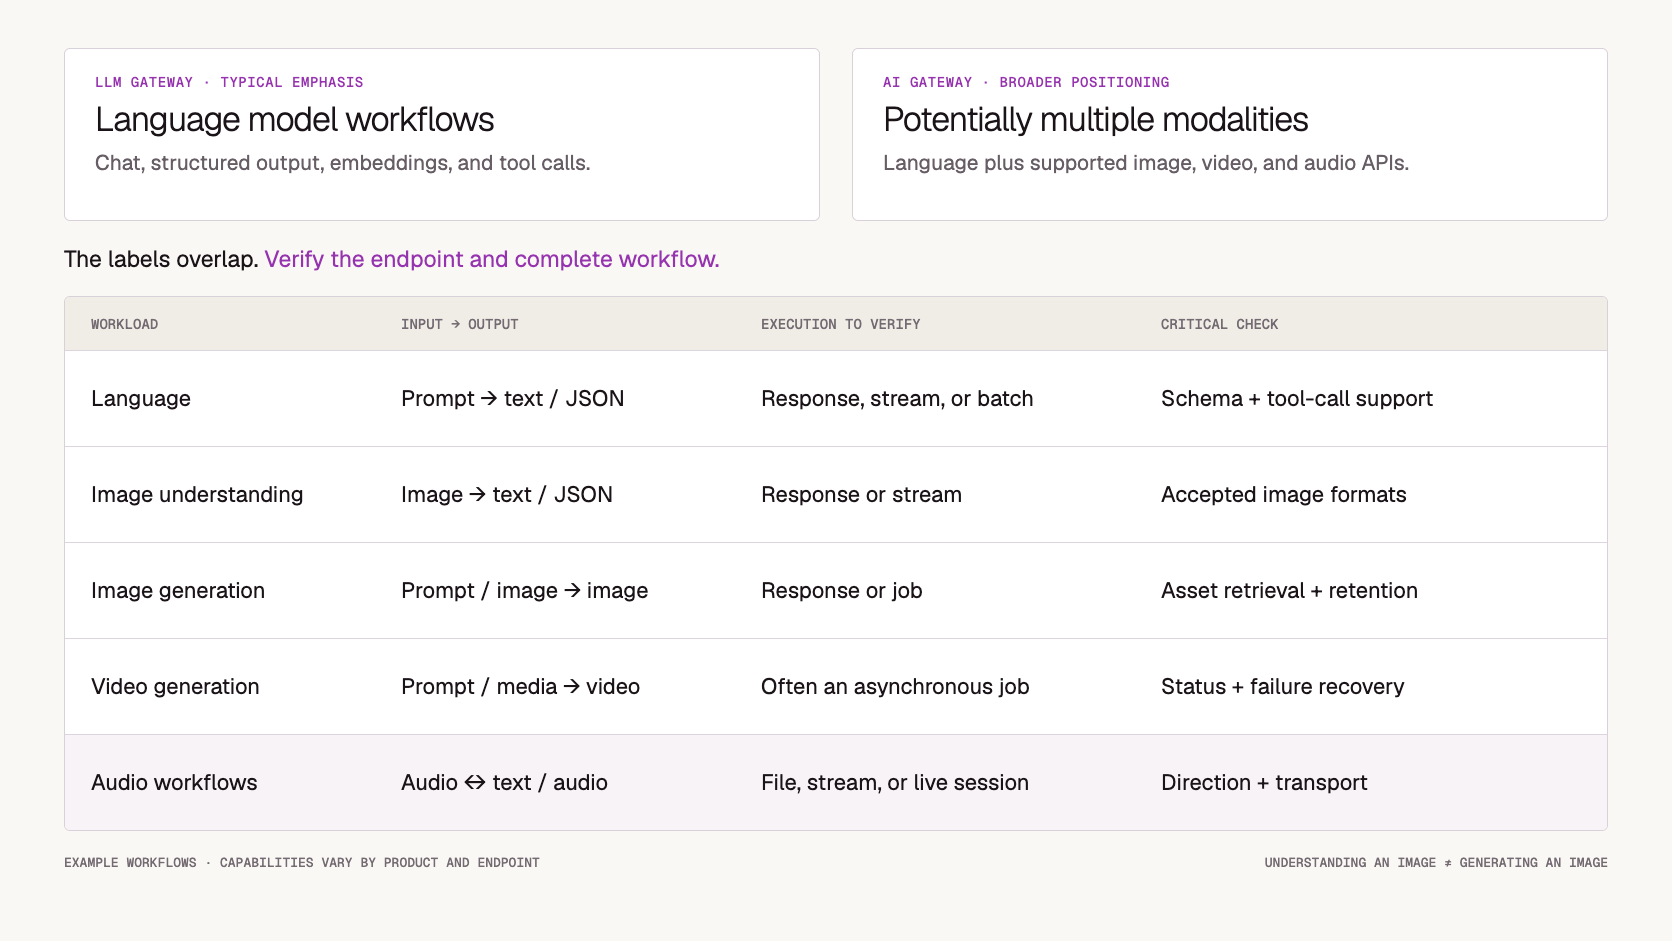1672x941 pixels.
Task: Click 'Schema + tool-call support' cell
Action: pyautogui.click(x=1297, y=399)
